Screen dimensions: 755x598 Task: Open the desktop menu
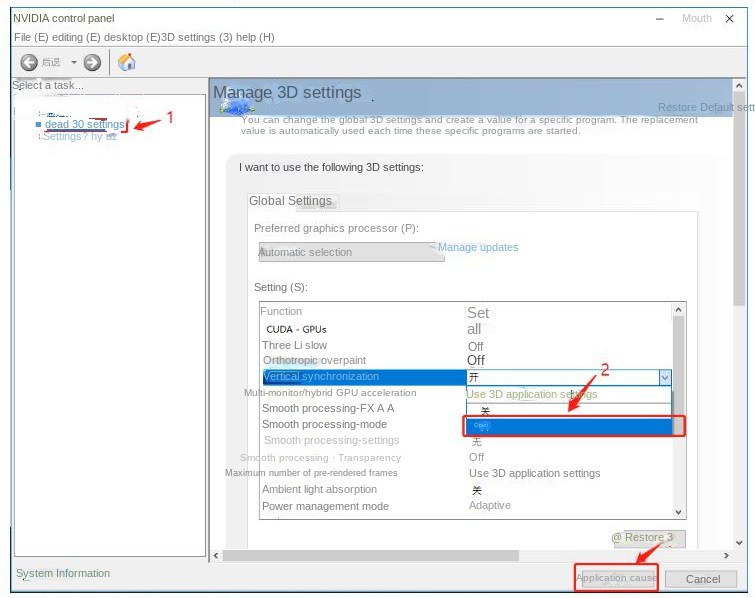pyautogui.click(x=131, y=37)
